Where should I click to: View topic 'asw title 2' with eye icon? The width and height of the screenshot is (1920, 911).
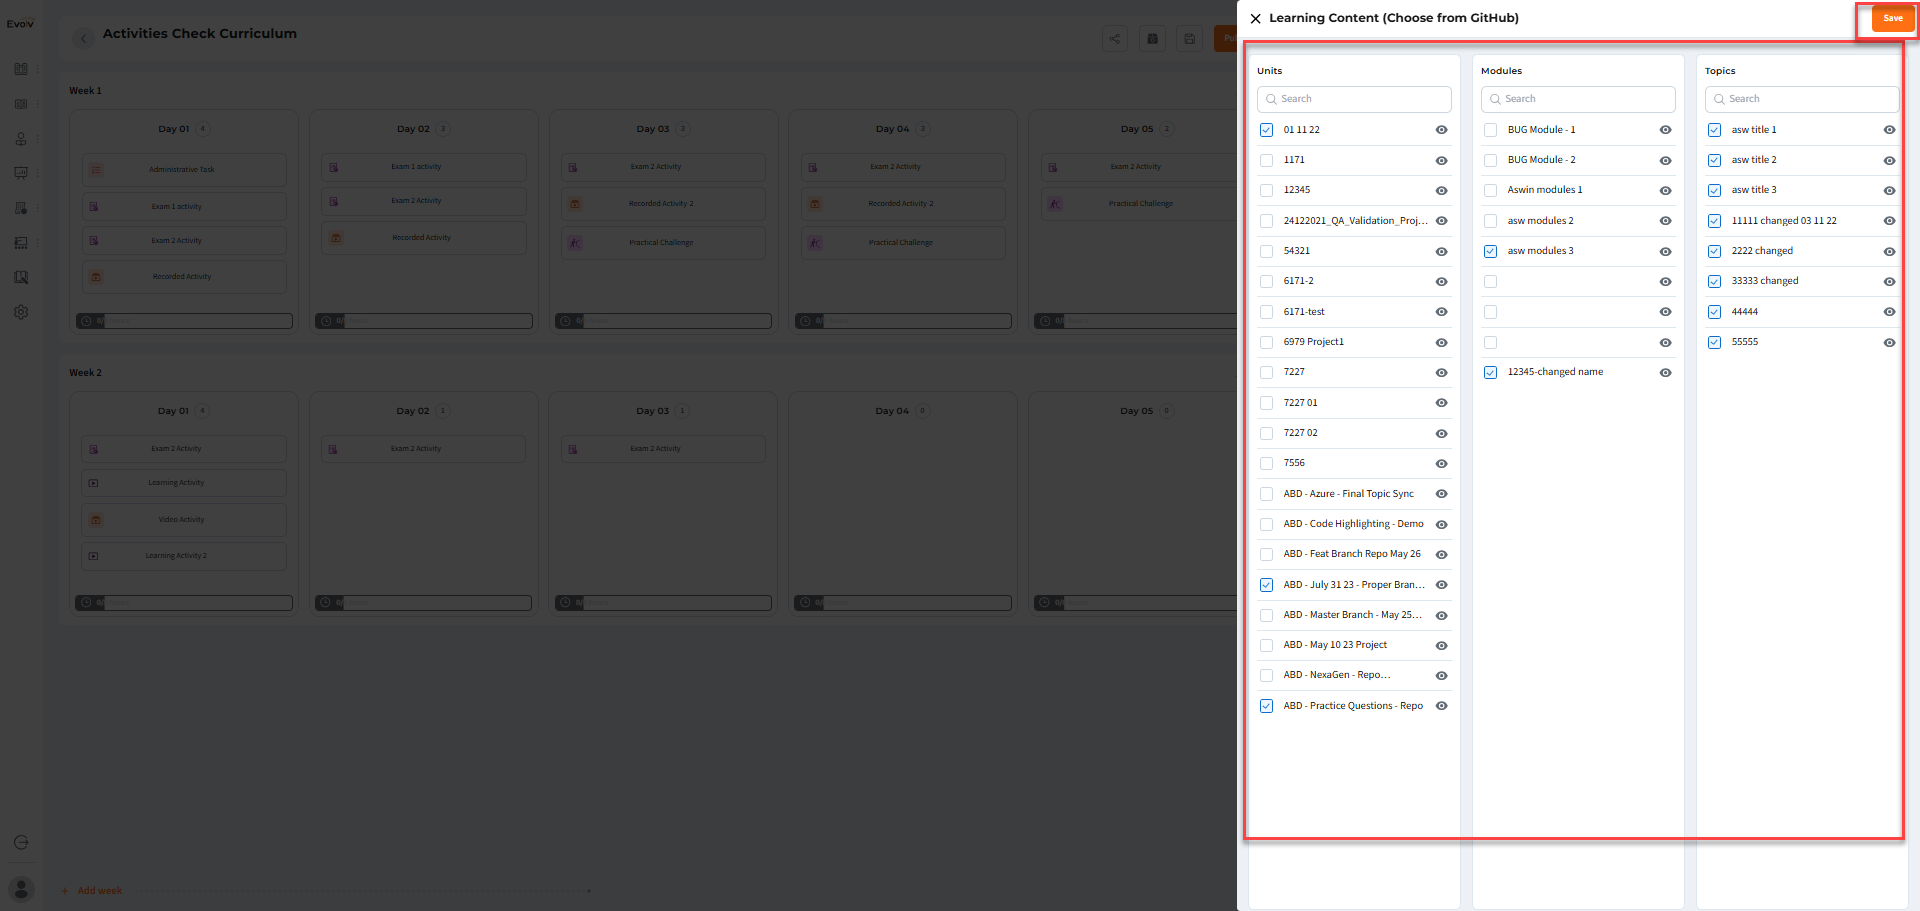1889,160
